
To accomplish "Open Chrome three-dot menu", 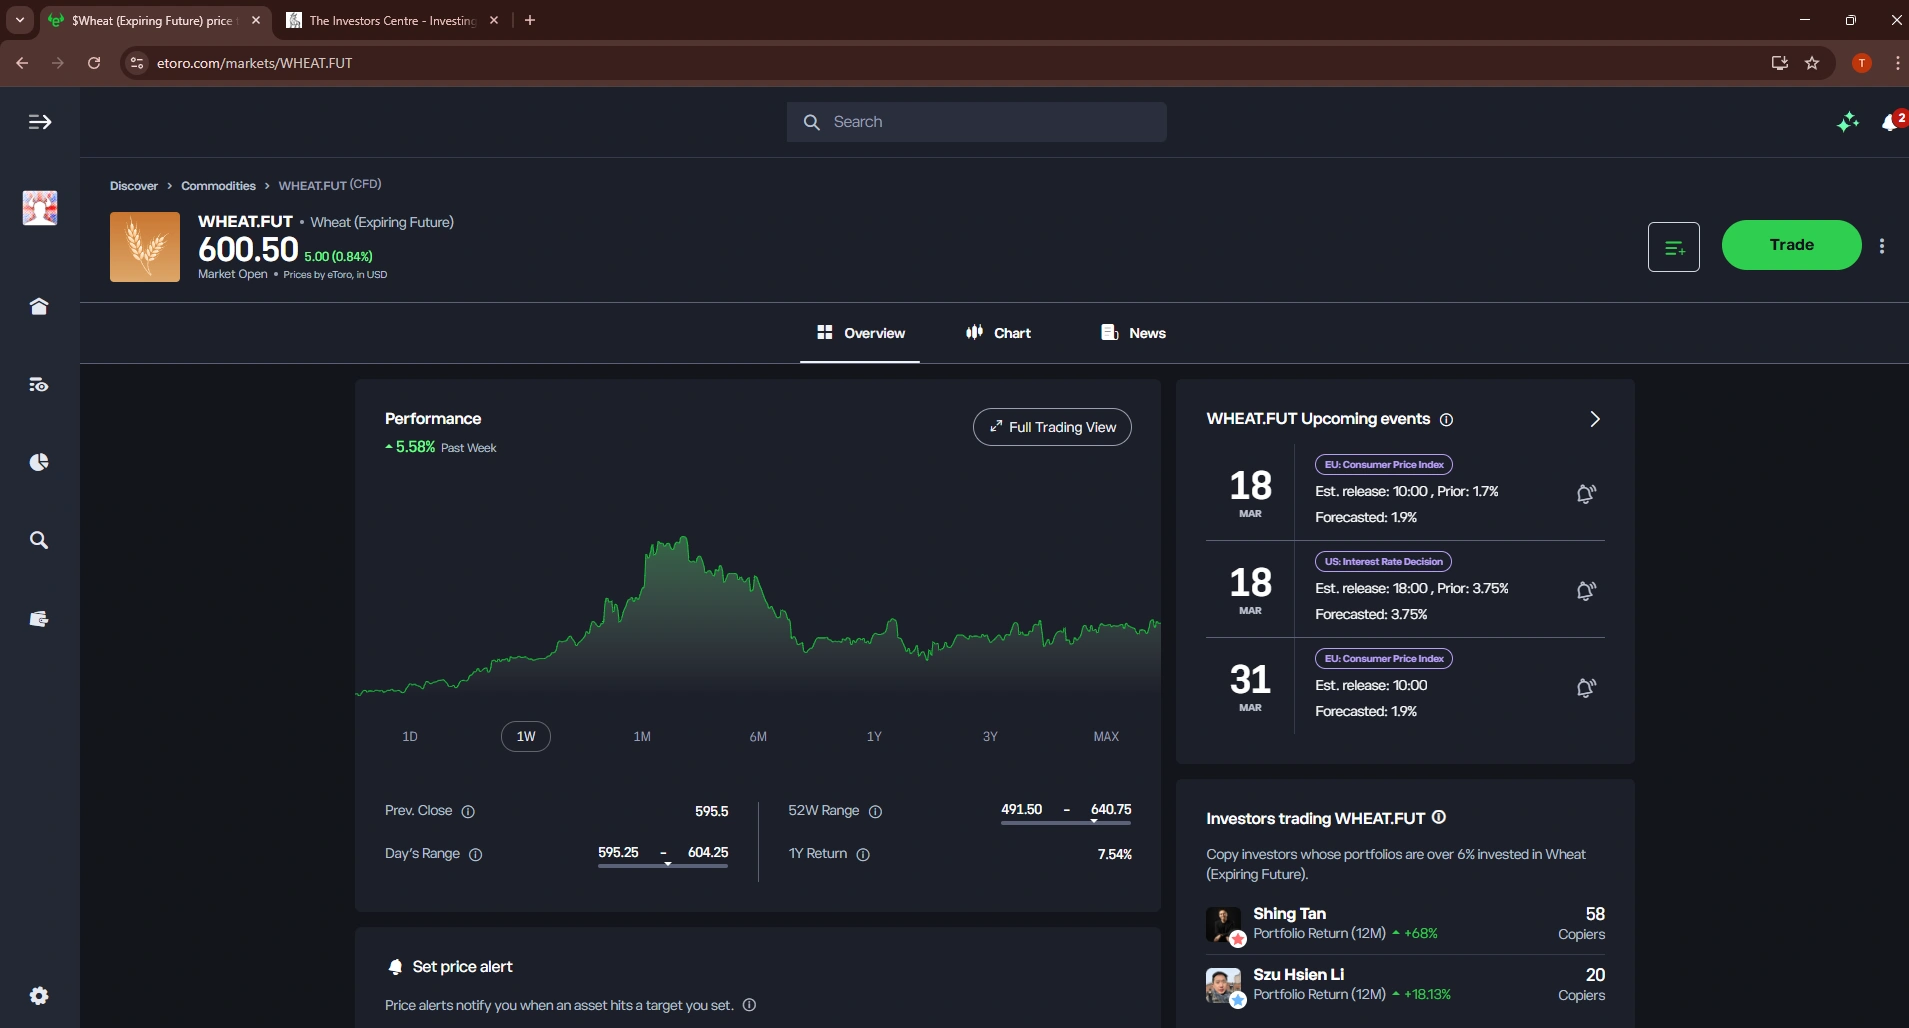I will click(1897, 63).
